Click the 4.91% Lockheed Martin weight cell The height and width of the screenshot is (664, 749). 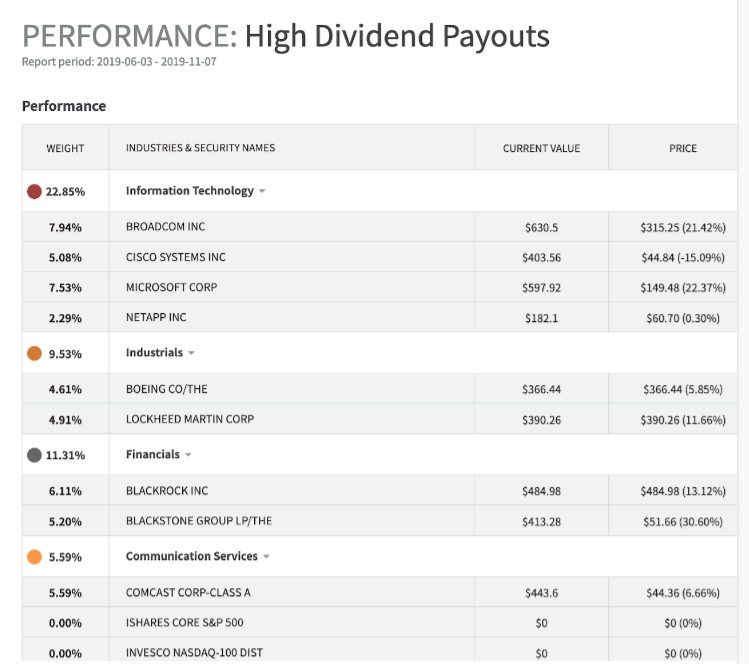65,420
